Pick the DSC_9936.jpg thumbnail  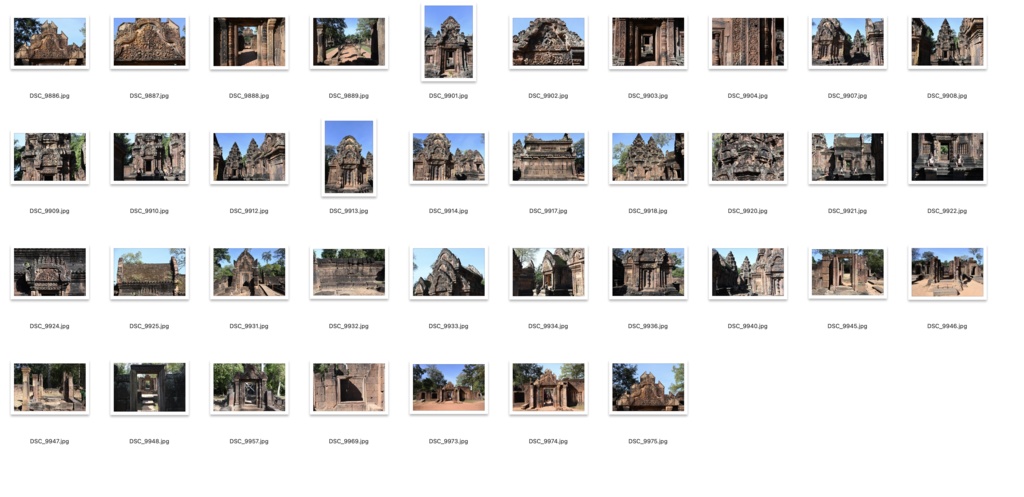coord(648,272)
